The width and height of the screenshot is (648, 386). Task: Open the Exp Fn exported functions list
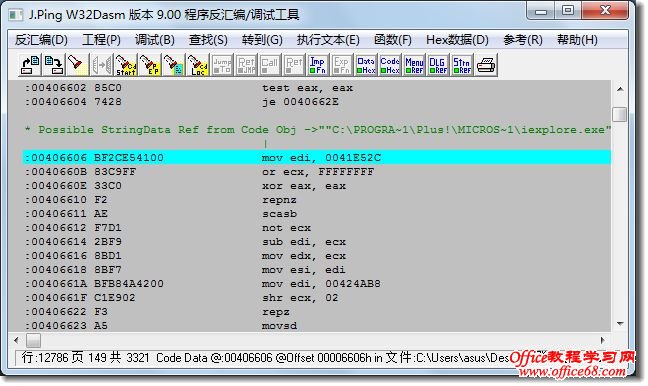tap(342, 65)
